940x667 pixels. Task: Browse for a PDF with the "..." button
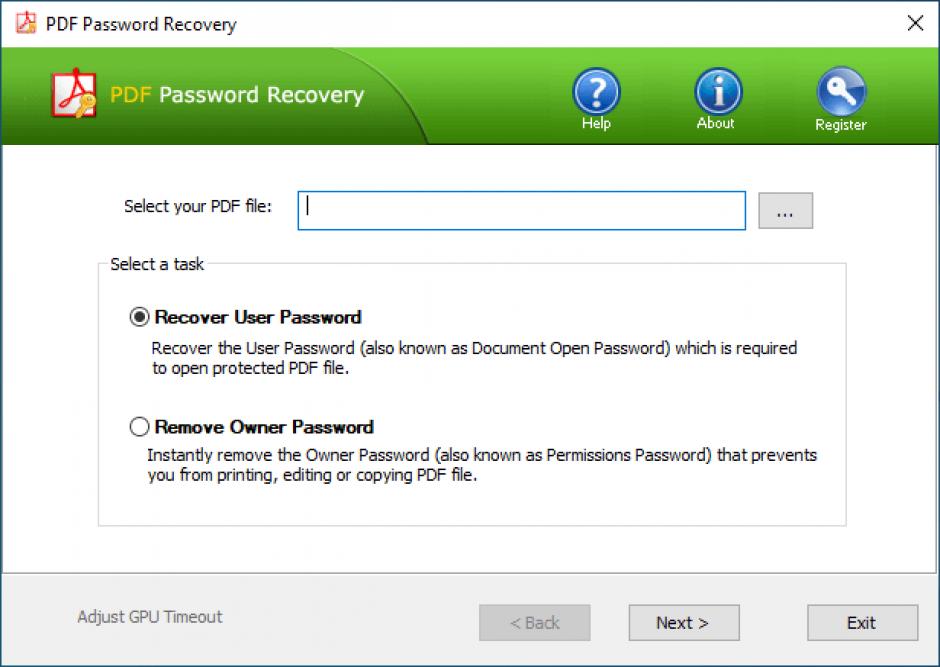(785, 211)
